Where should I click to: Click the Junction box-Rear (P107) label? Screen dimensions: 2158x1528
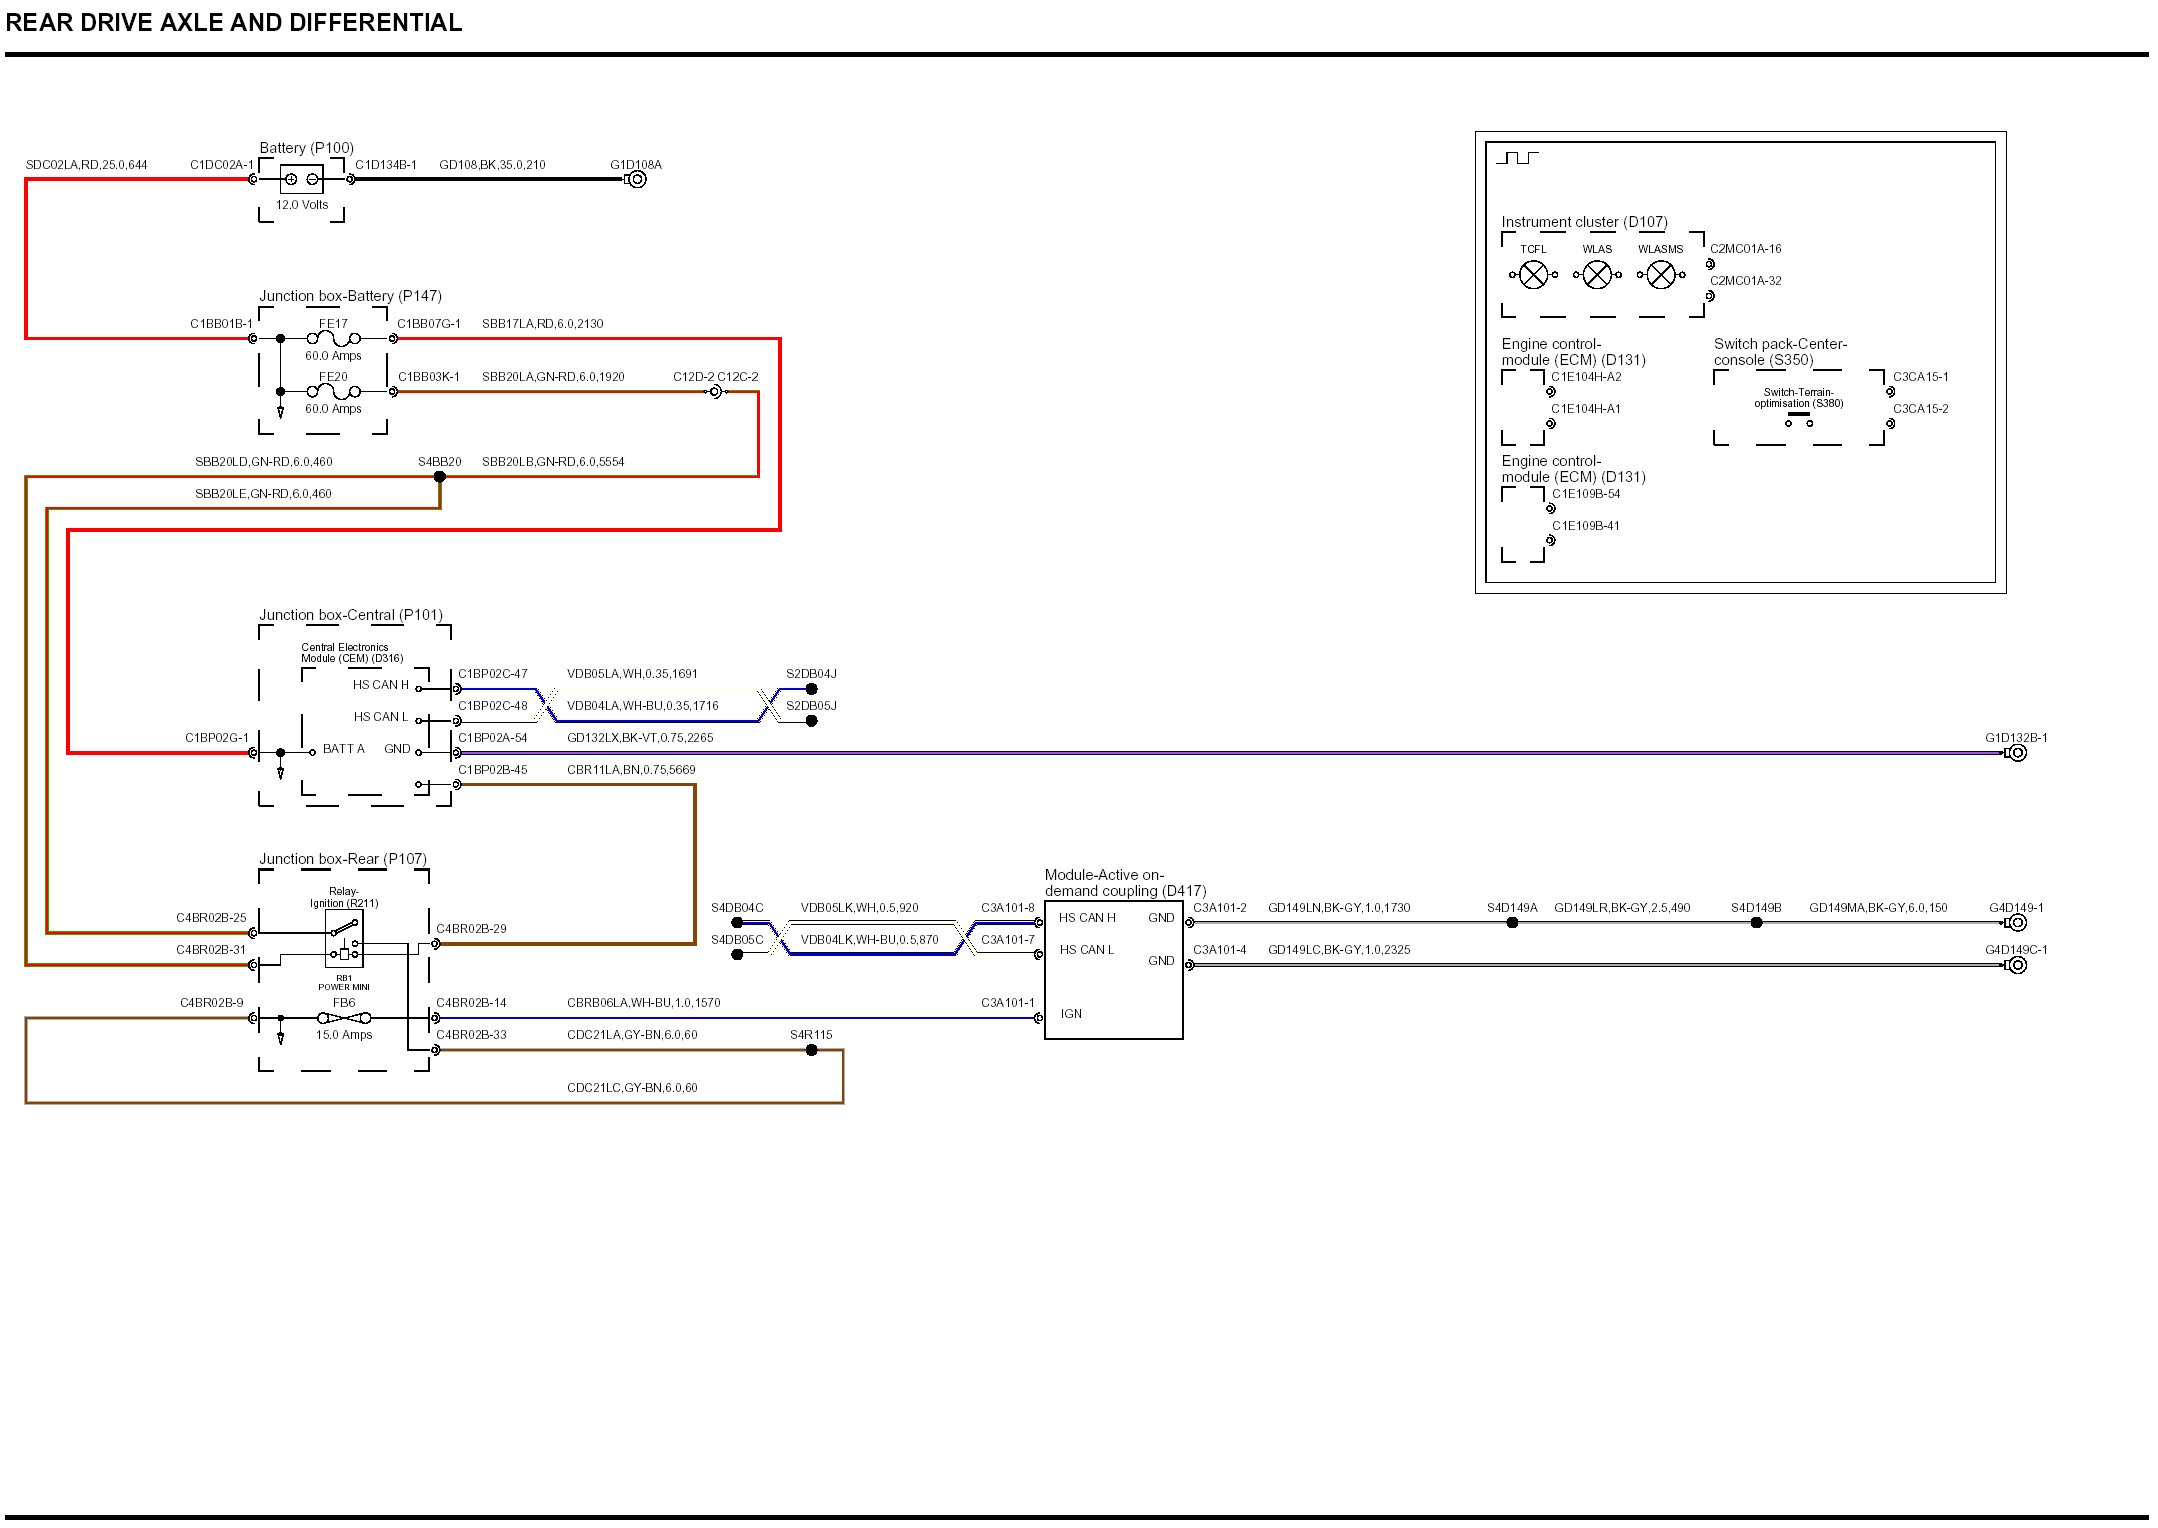(x=343, y=859)
